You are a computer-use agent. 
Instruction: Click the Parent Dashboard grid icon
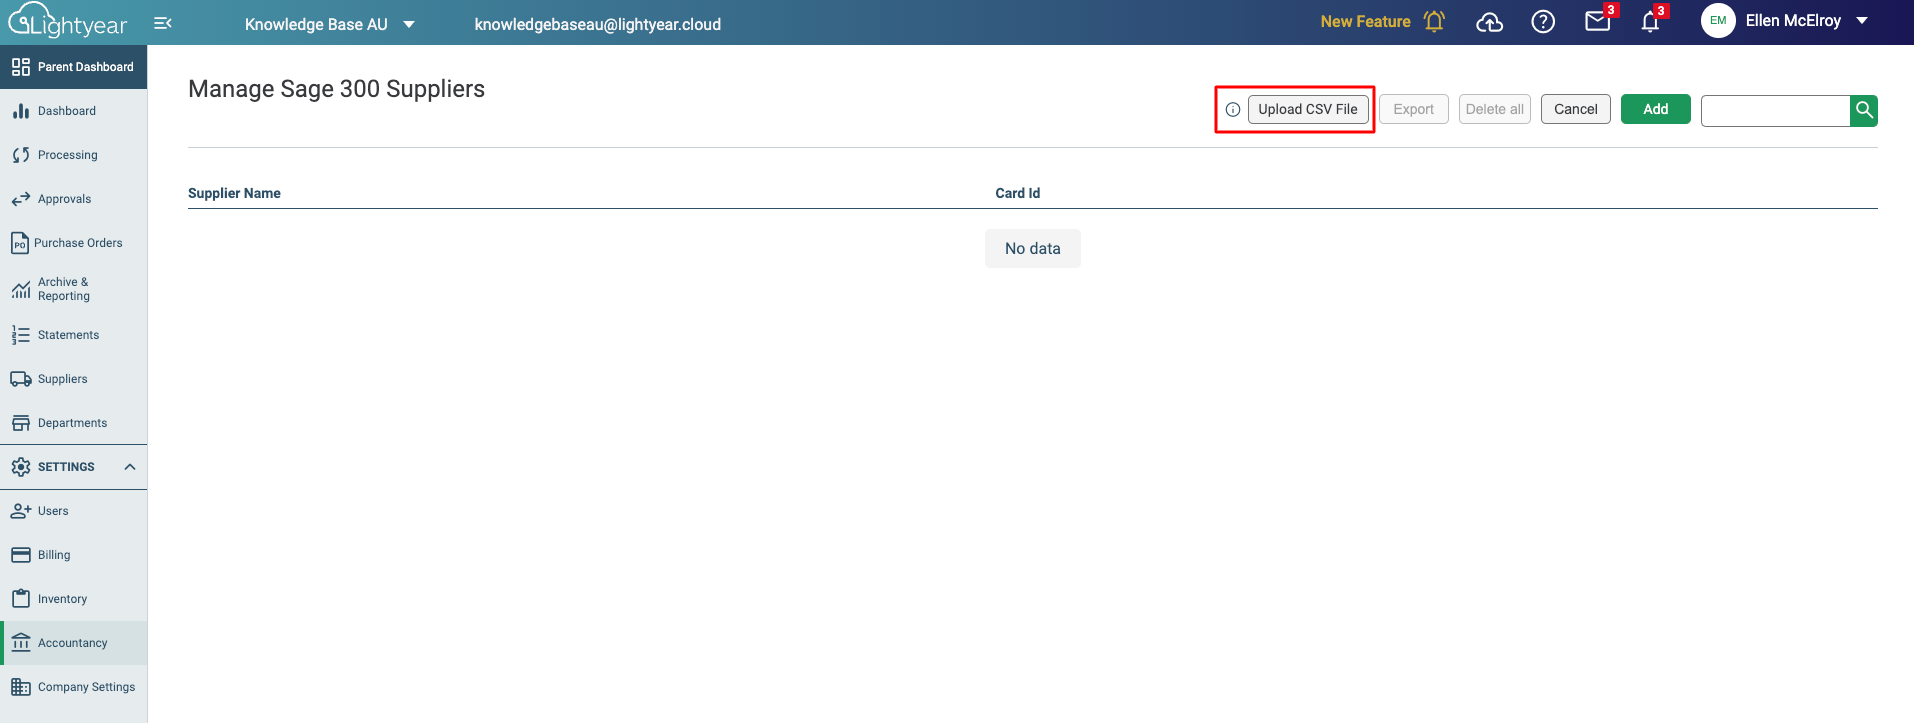(x=21, y=67)
